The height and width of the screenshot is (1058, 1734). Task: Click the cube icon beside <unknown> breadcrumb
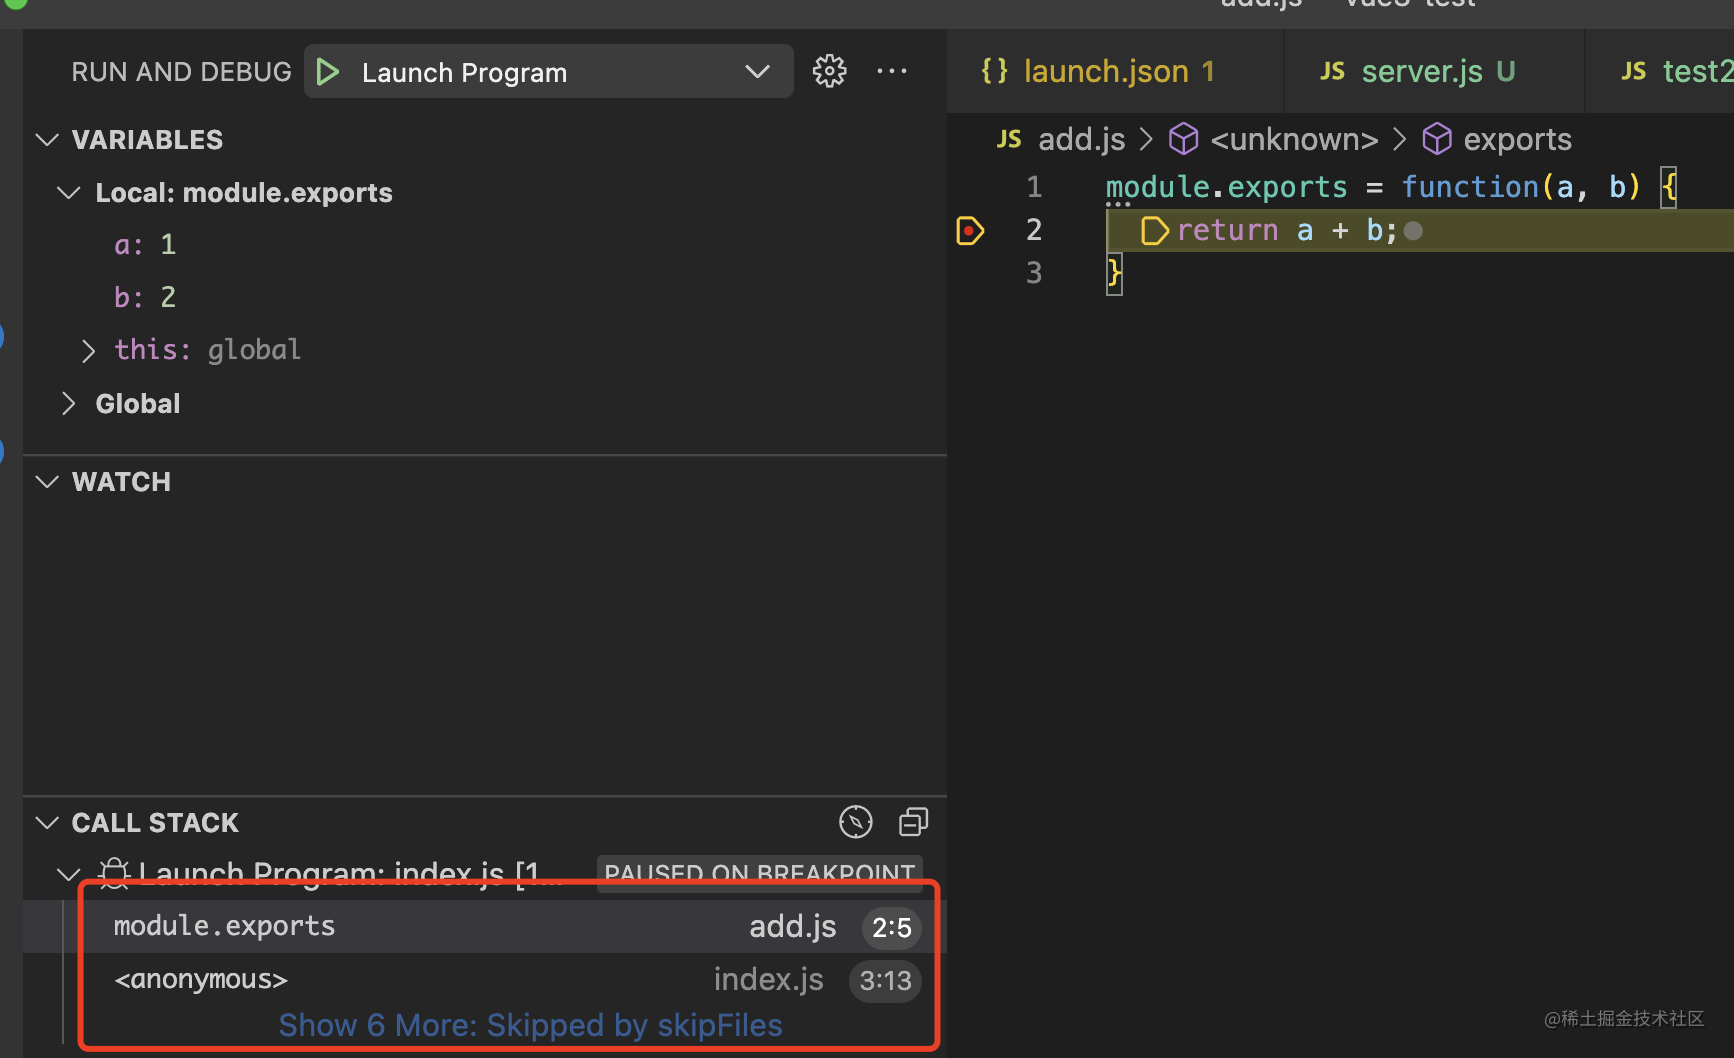tap(1183, 139)
